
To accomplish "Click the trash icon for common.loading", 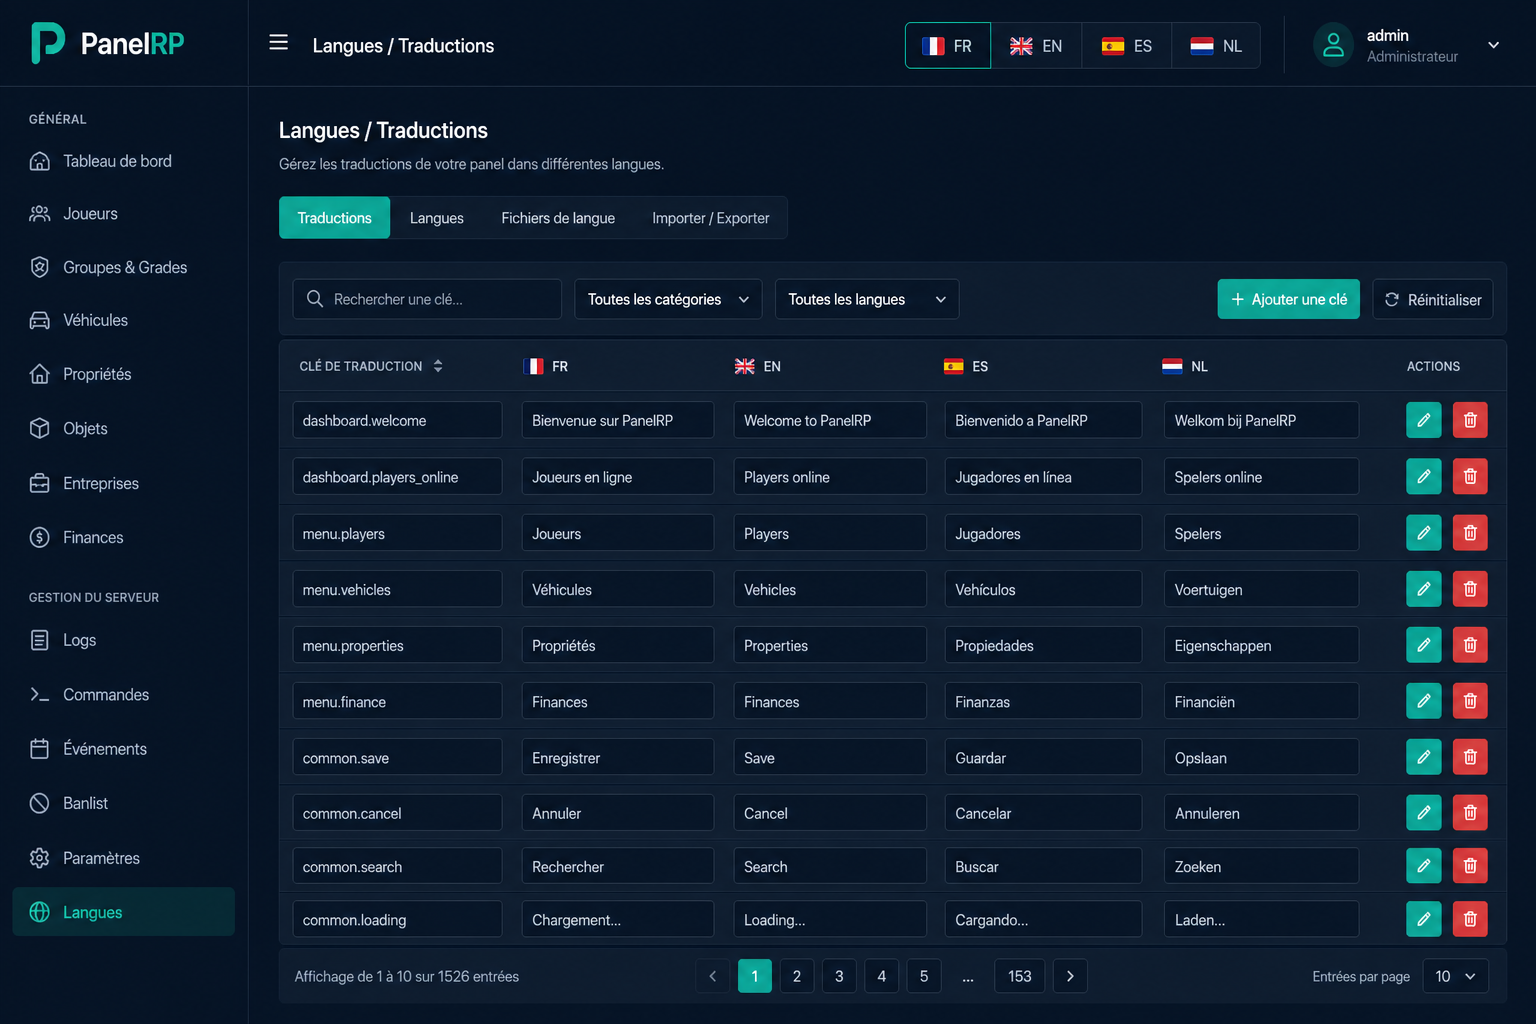I will (x=1470, y=919).
